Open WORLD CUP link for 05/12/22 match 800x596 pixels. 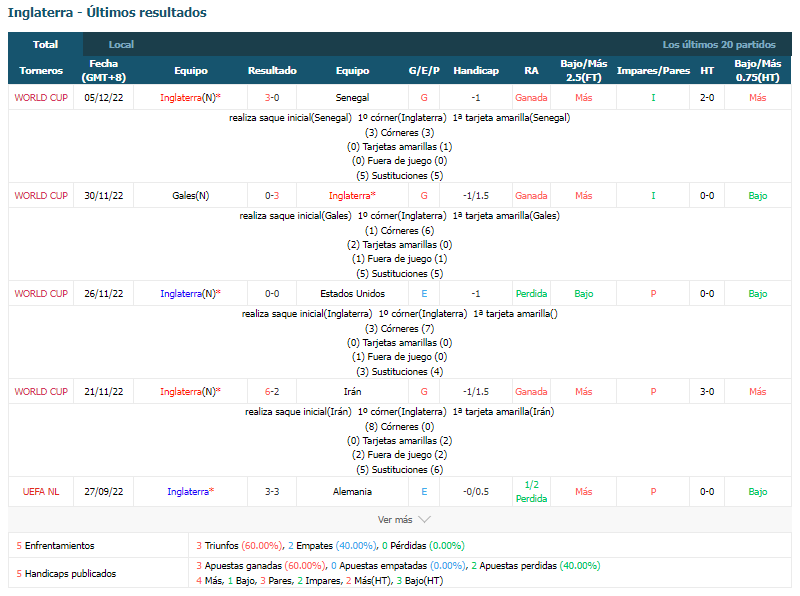click(41, 97)
